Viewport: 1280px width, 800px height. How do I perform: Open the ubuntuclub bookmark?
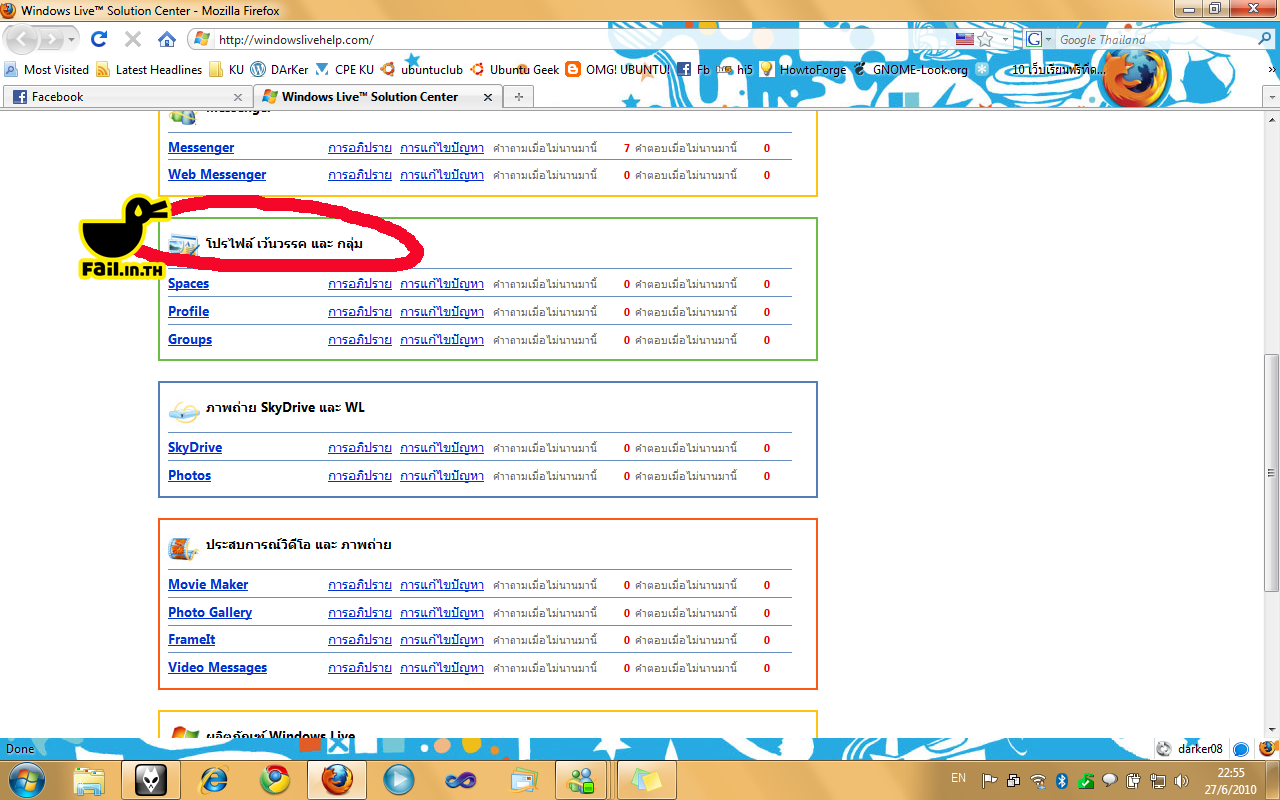(422, 70)
